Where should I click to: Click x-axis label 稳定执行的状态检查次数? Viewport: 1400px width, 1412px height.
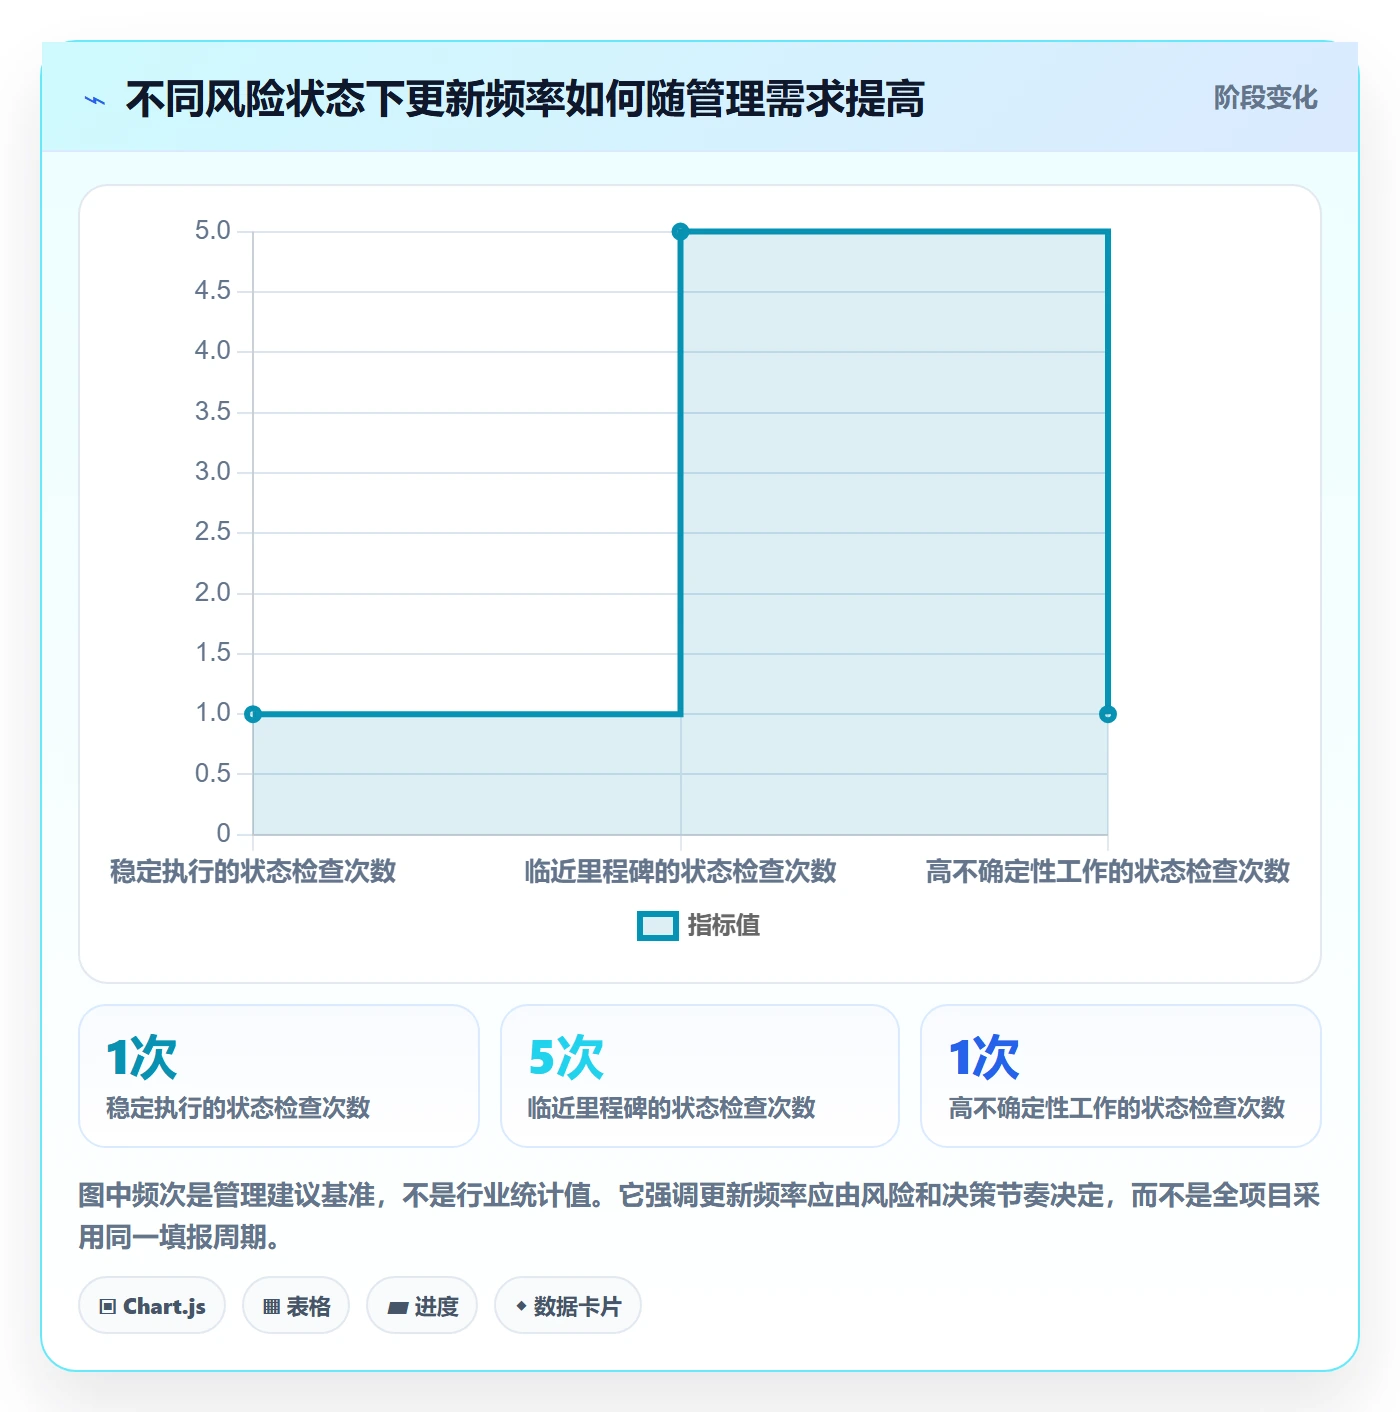pyautogui.click(x=253, y=872)
